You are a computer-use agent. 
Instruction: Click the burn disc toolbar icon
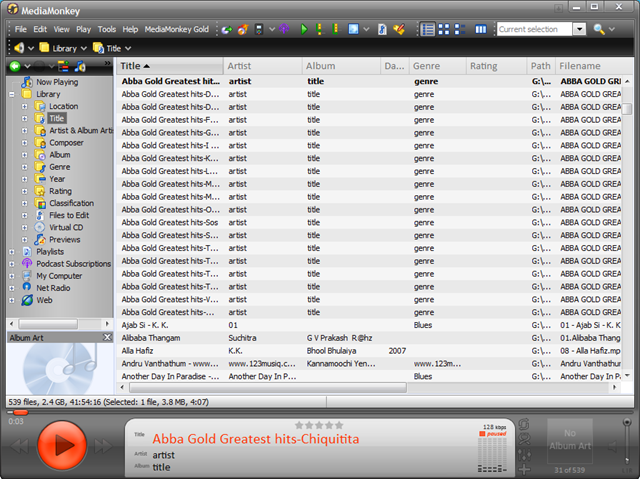point(243,29)
